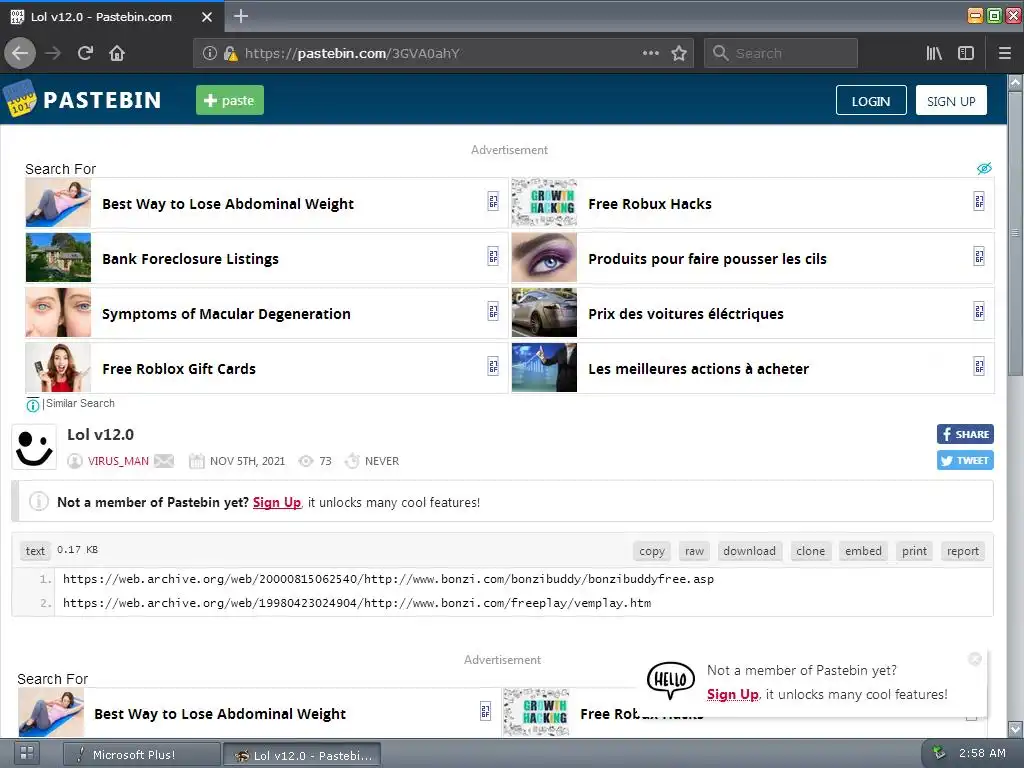Show site information icon in address bar
Image resolution: width=1024 pixels, height=768 pixels.
210,53
